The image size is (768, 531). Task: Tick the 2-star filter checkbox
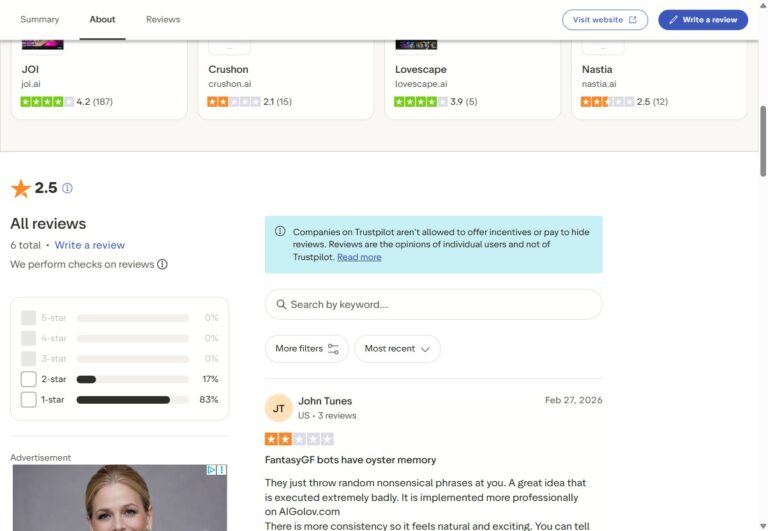[x=28, y=379]
